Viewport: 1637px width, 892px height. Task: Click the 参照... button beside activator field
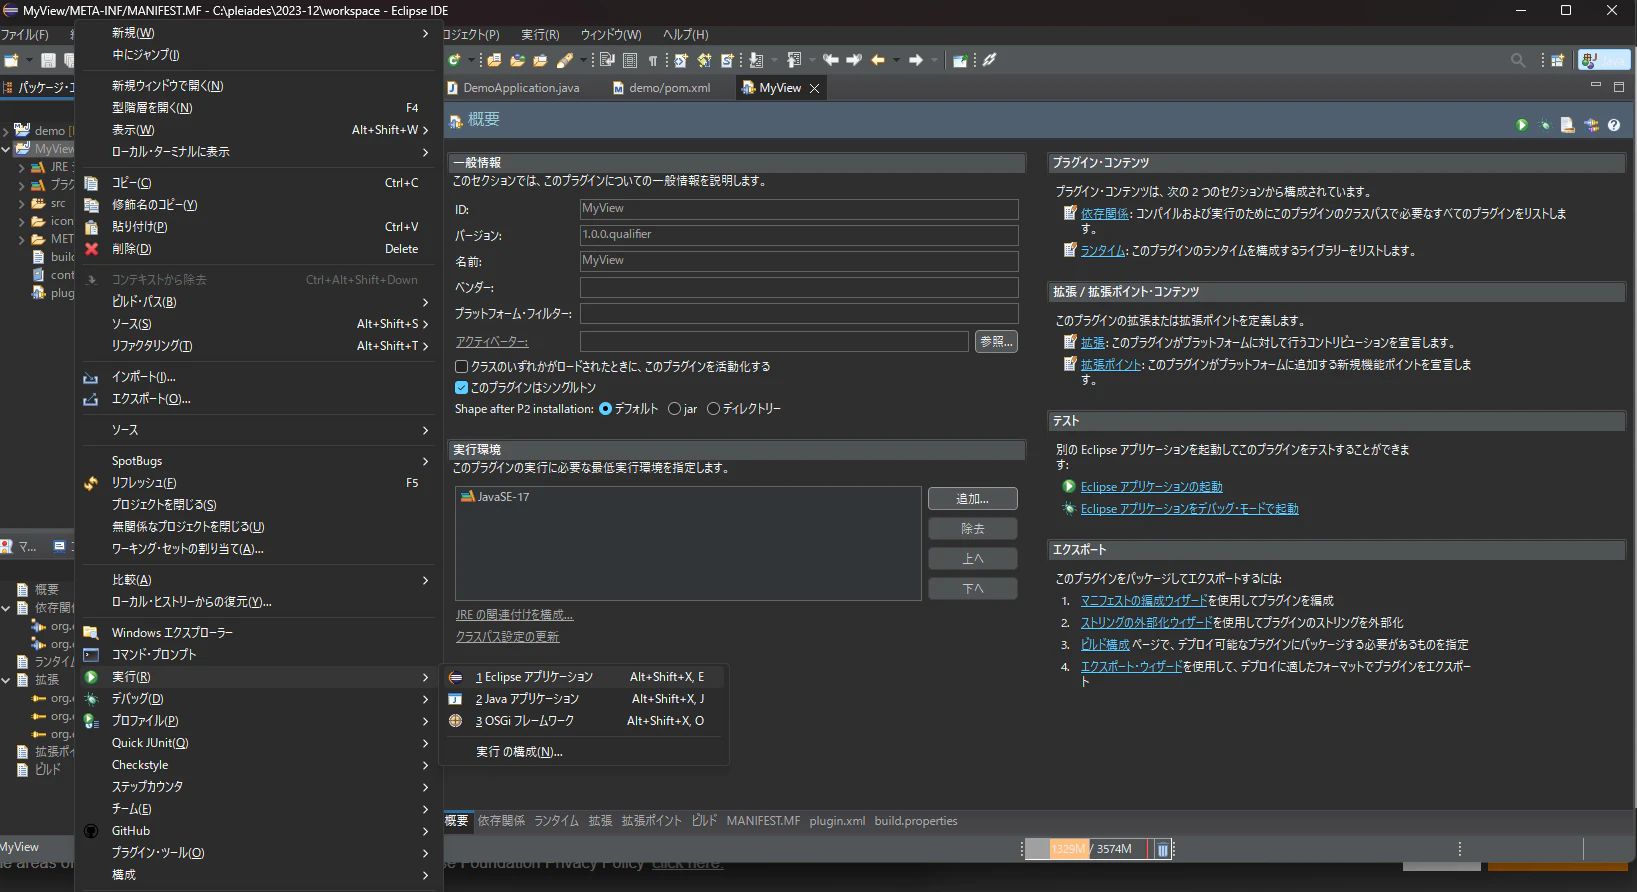(996, 342)
